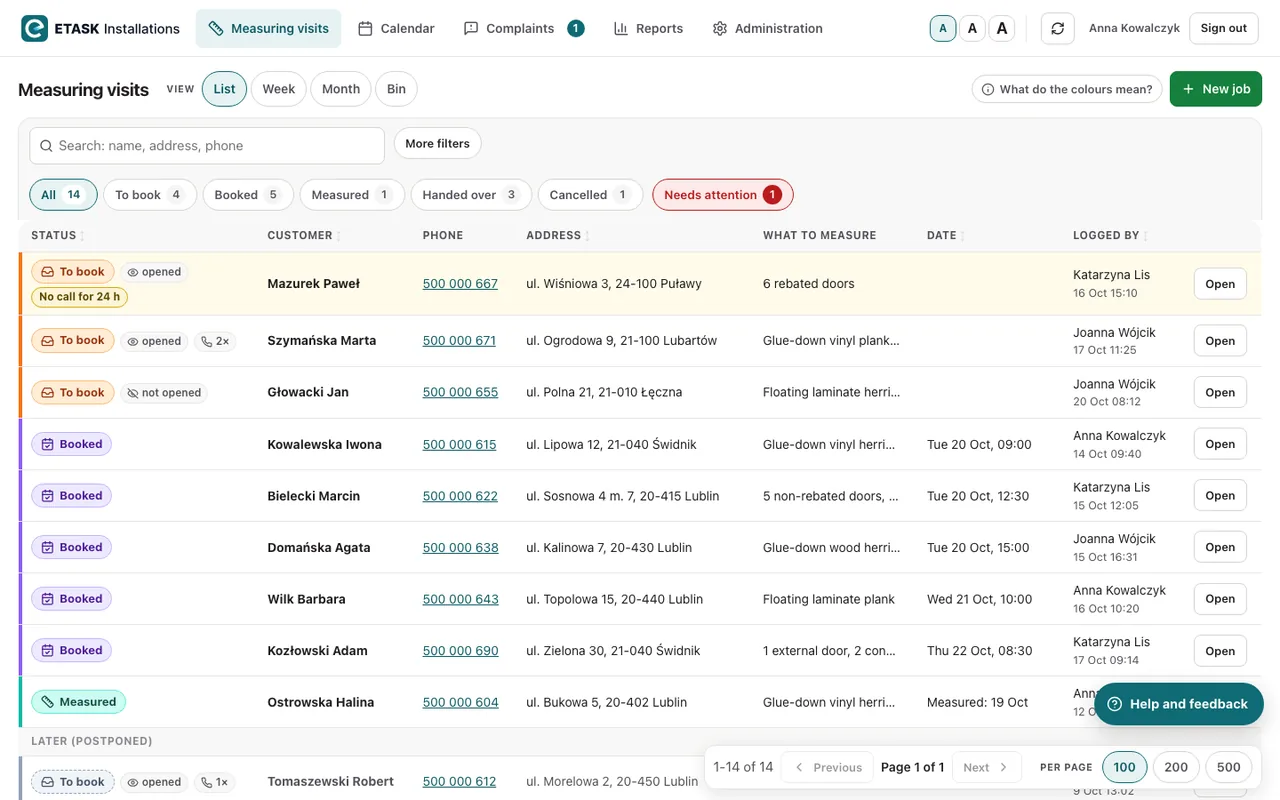Click the opened eye badge for Szymańska Marta
The width and height of the screenshot is (1280, 800).
(155, 341)
